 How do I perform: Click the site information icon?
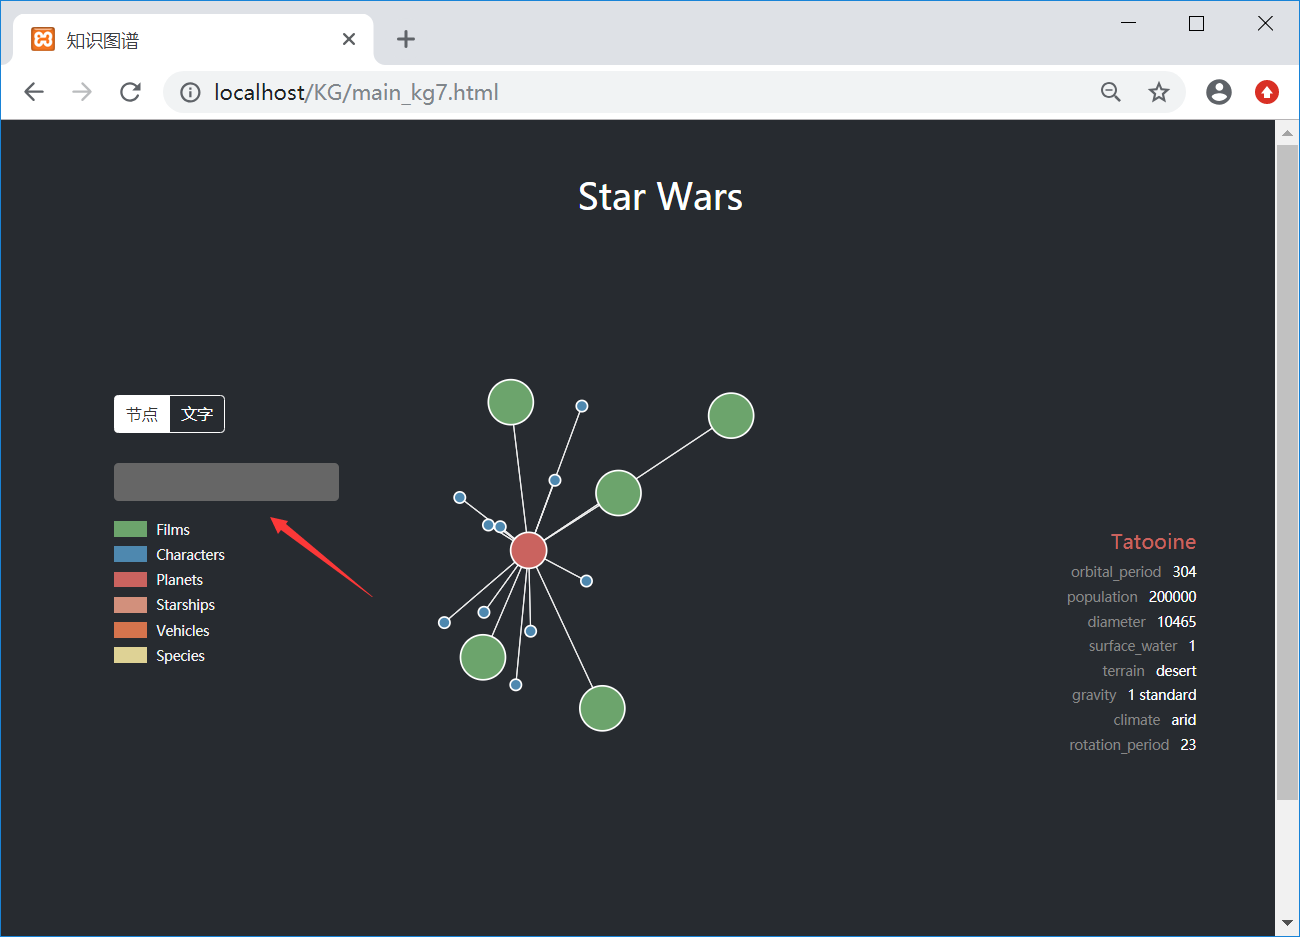click(190, 92)
